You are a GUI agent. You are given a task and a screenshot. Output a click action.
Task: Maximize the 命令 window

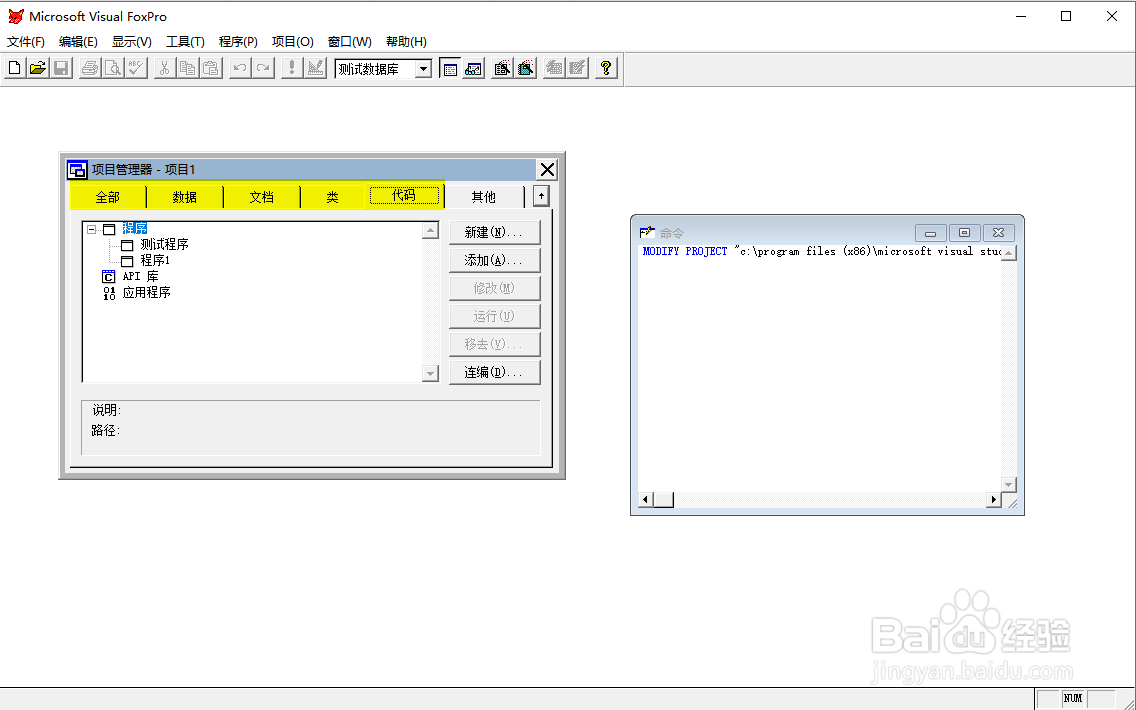pyautogui.click(x=964, y=233)
